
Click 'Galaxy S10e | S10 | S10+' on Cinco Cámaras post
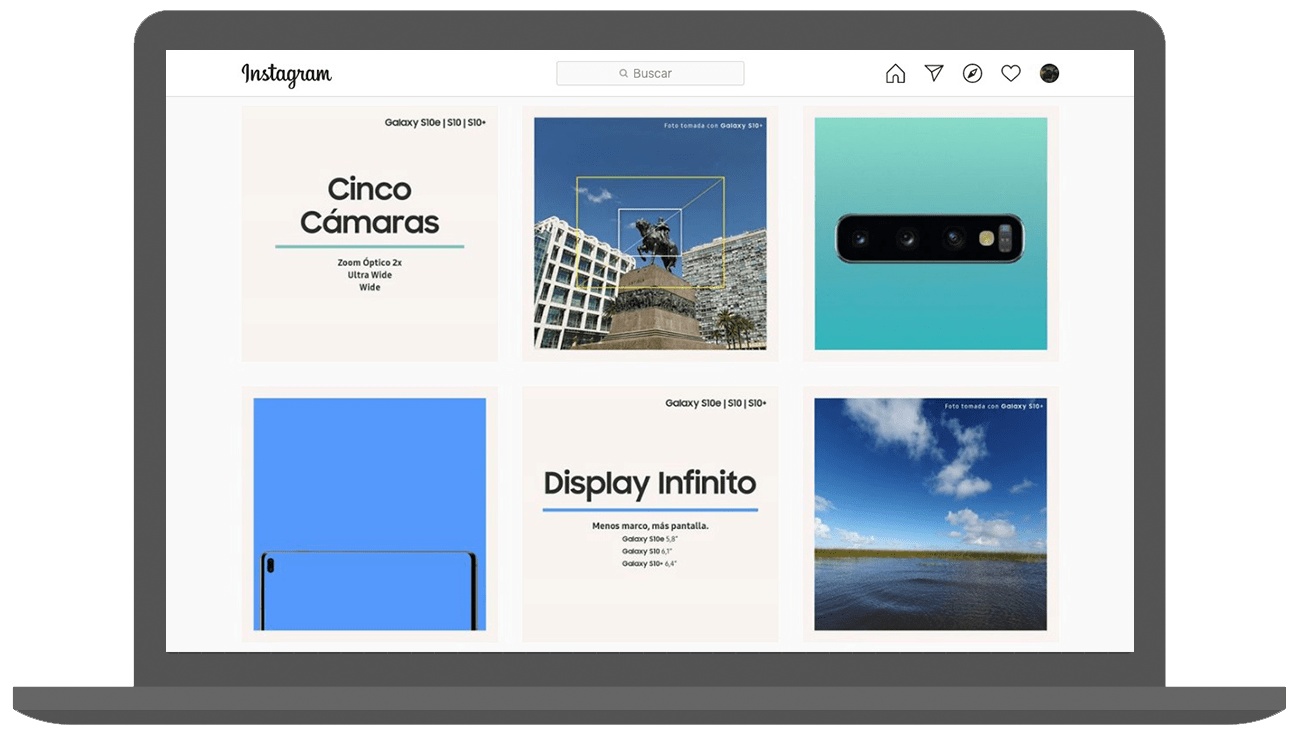(435, 123)
